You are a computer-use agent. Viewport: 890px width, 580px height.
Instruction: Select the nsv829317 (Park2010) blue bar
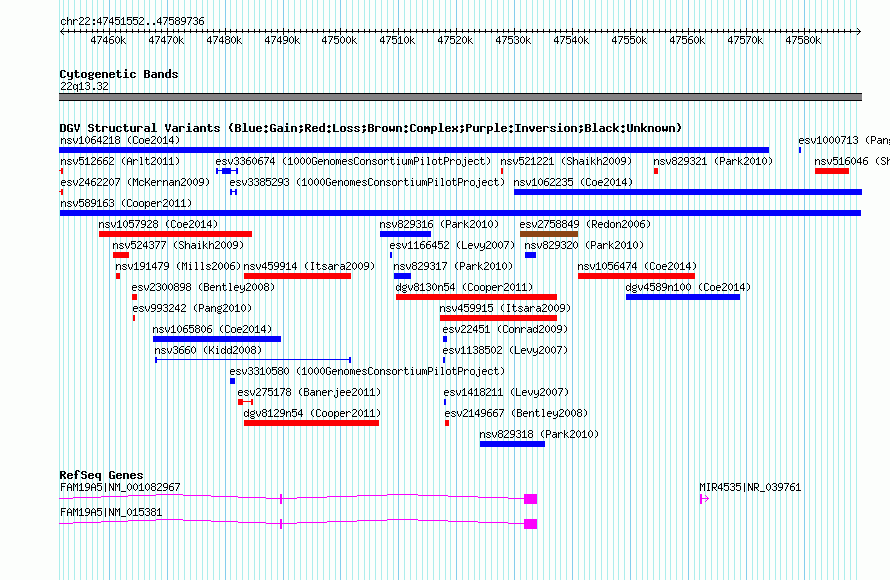(x=402, y=276)
